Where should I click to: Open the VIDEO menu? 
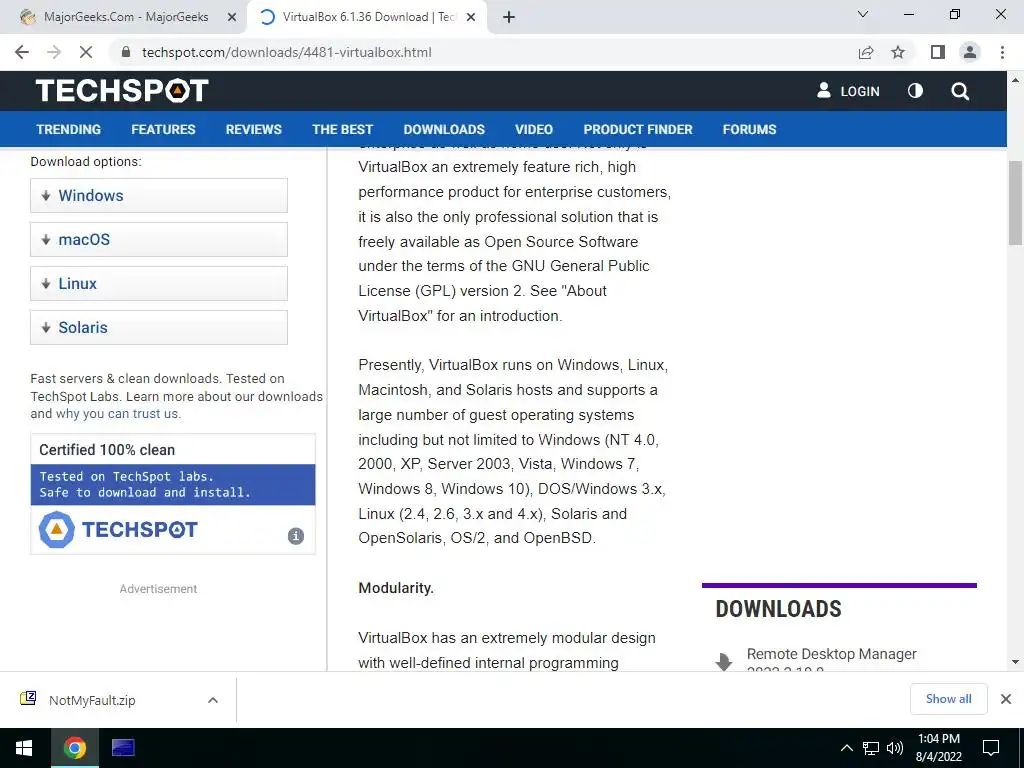534,129
